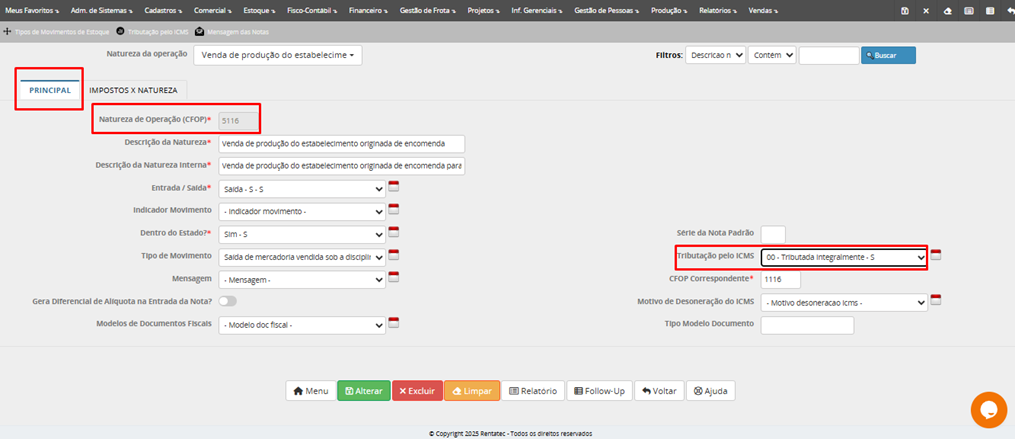
Task: Expand the Natureza da operação dropdown
Action: click(x=277, y=55)
